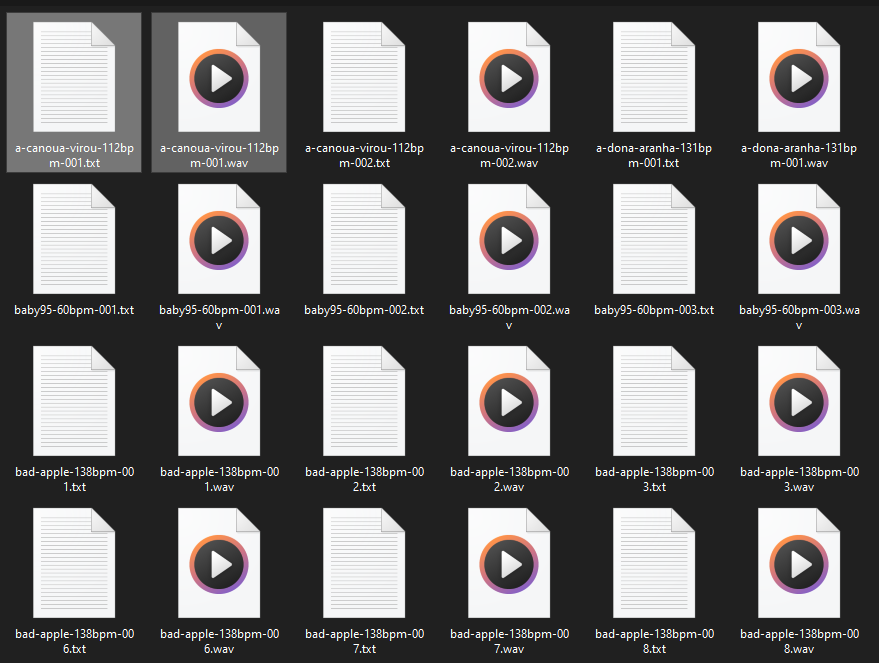Click bad-apple-138bpm-002.txt filename label
The height and width of the screenshot is (663, 879).
364,479
